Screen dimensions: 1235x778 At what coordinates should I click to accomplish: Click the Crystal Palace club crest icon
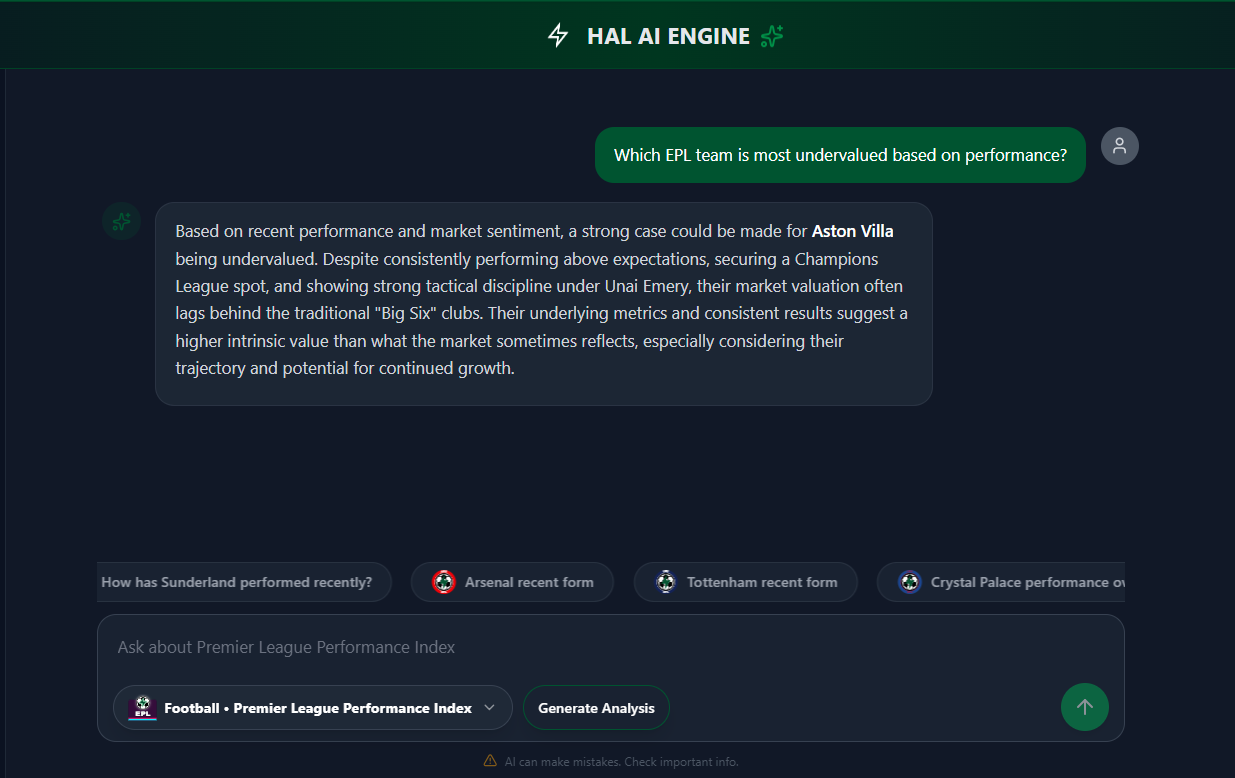tap(910, 582)
